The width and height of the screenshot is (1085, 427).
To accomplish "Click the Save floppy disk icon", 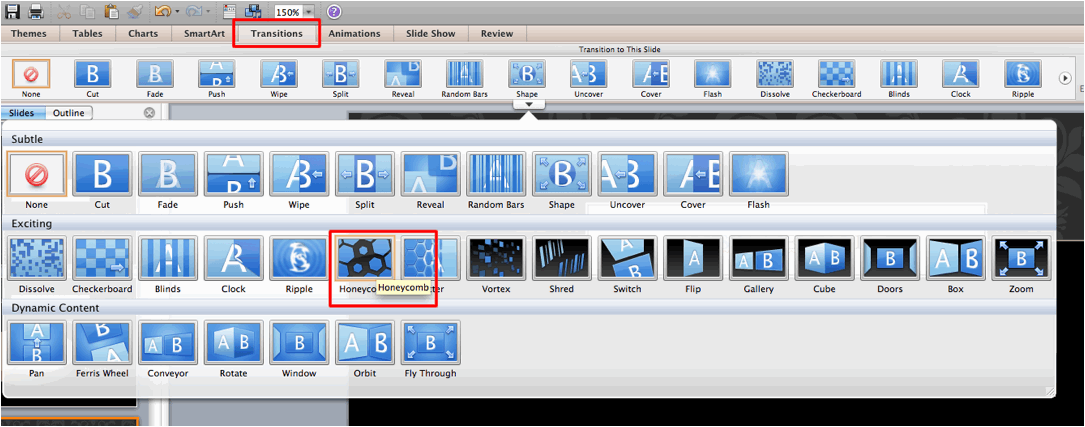I will point(13,12).
